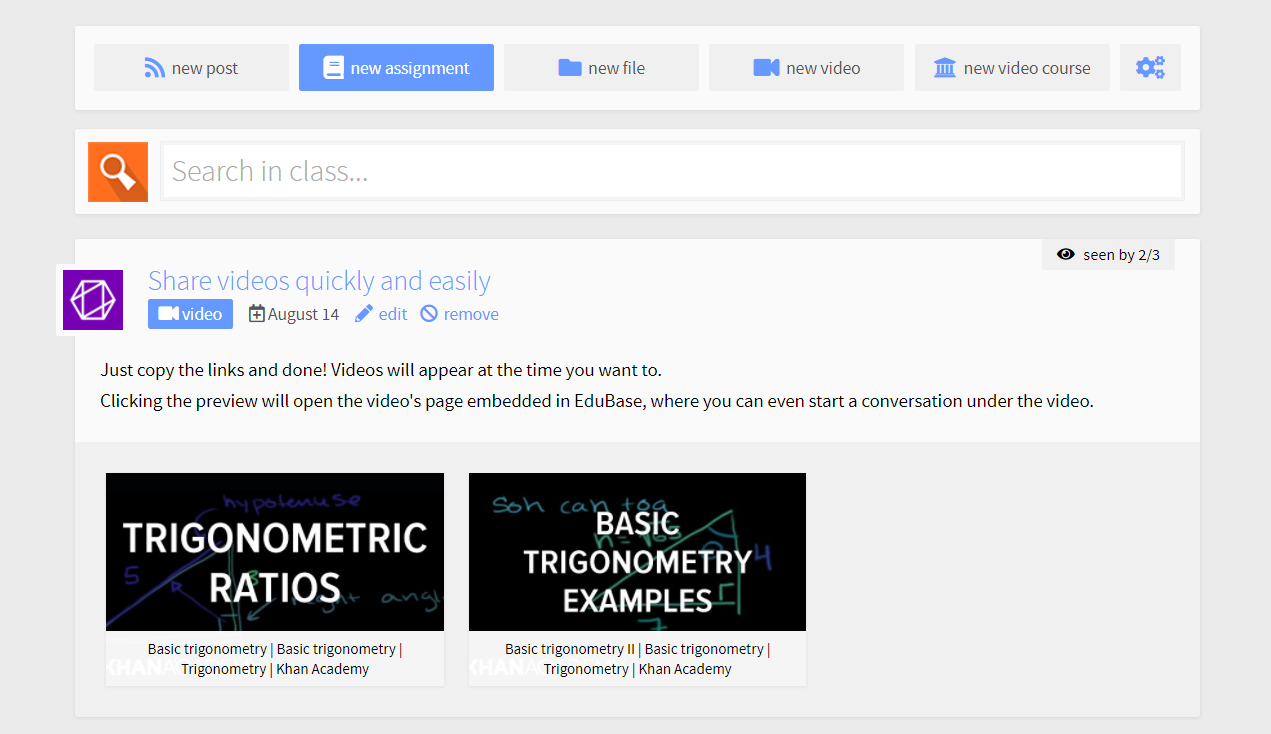Click the RSS feed icon on new post
The width and height of the screenshot is (1271, 734).
[x=155, y=67]
